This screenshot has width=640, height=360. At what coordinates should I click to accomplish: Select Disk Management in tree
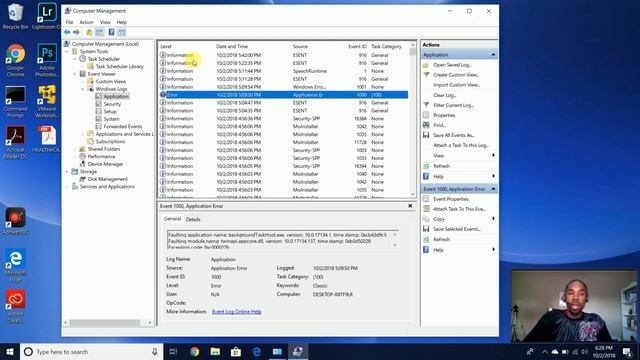pos(107,179)
